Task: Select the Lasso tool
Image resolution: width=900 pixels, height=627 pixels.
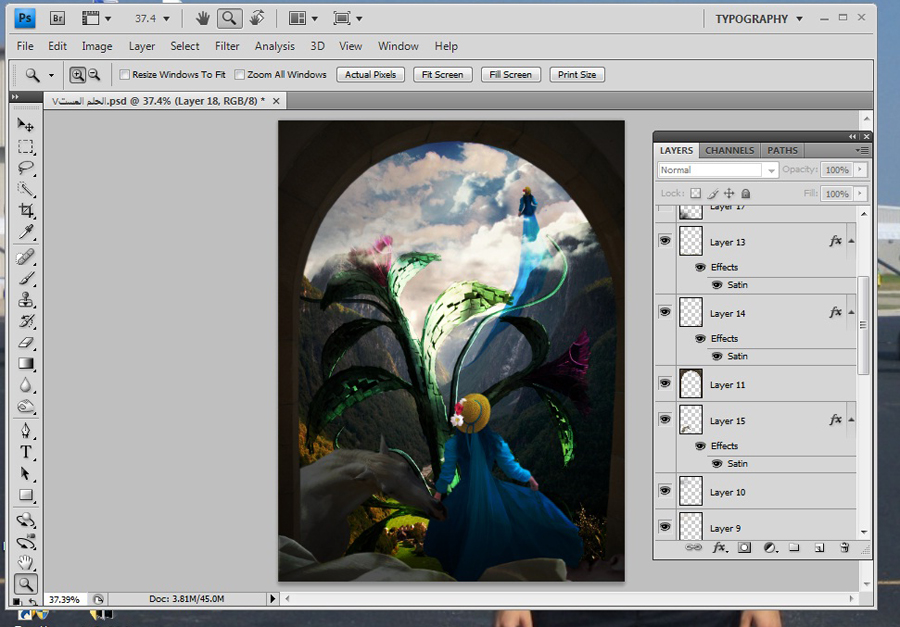Action: click(x=25, y=168)
